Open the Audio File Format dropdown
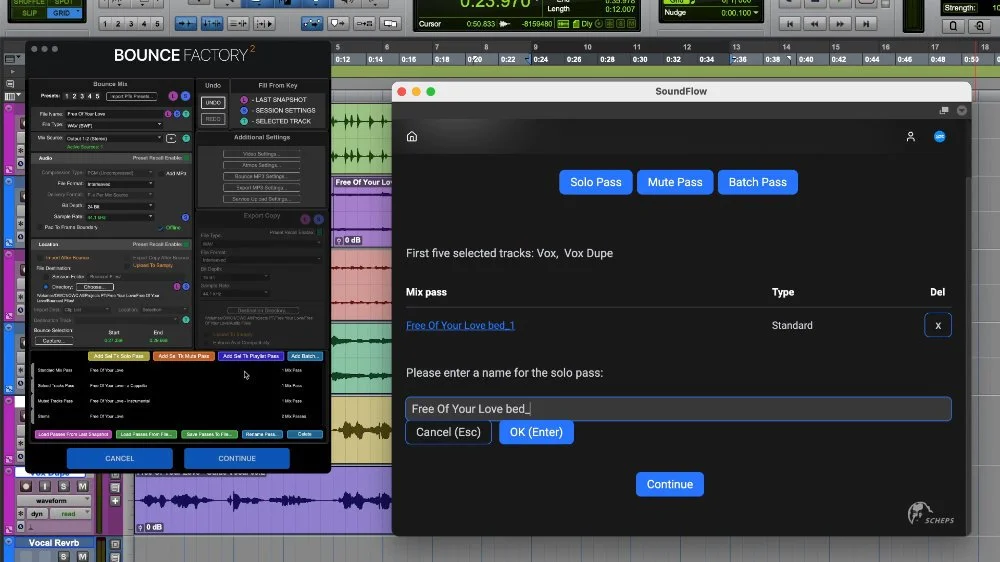 coord(119,184)
